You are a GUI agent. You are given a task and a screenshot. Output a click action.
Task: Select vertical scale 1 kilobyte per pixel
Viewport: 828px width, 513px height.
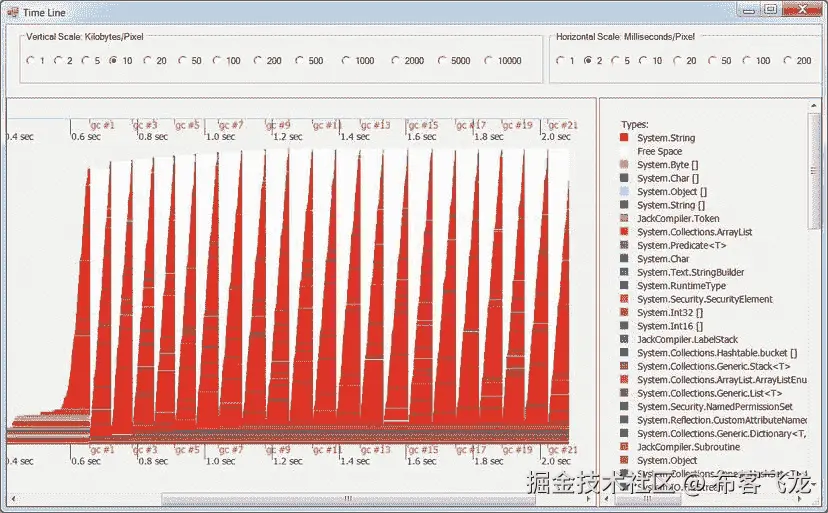(30, 60)
